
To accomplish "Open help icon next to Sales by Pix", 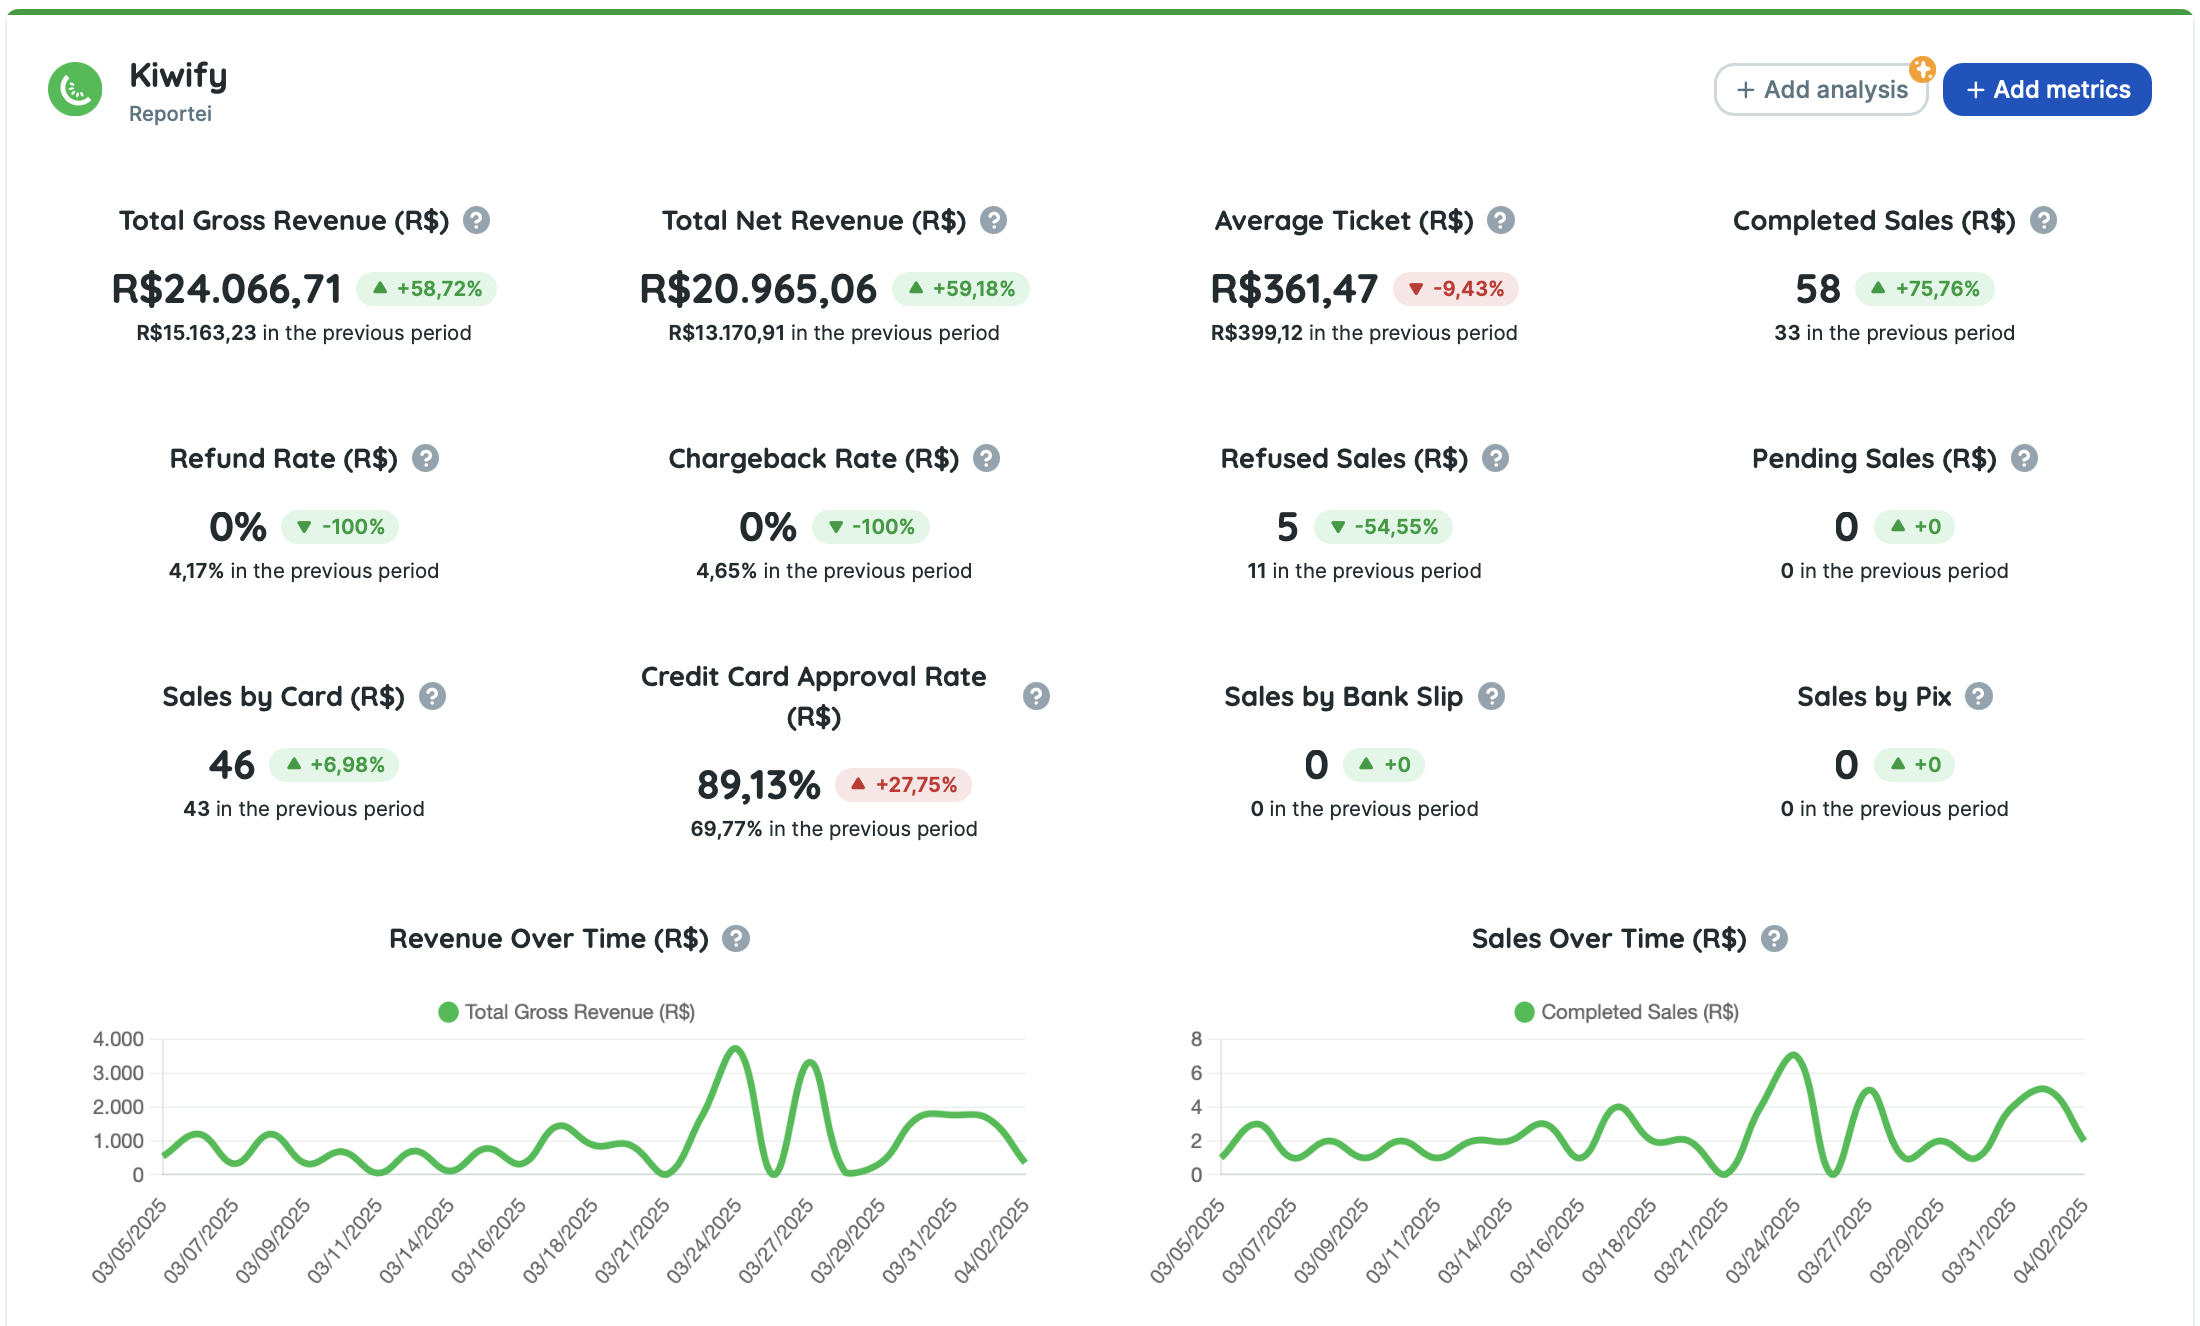I will coord(1978,696).
